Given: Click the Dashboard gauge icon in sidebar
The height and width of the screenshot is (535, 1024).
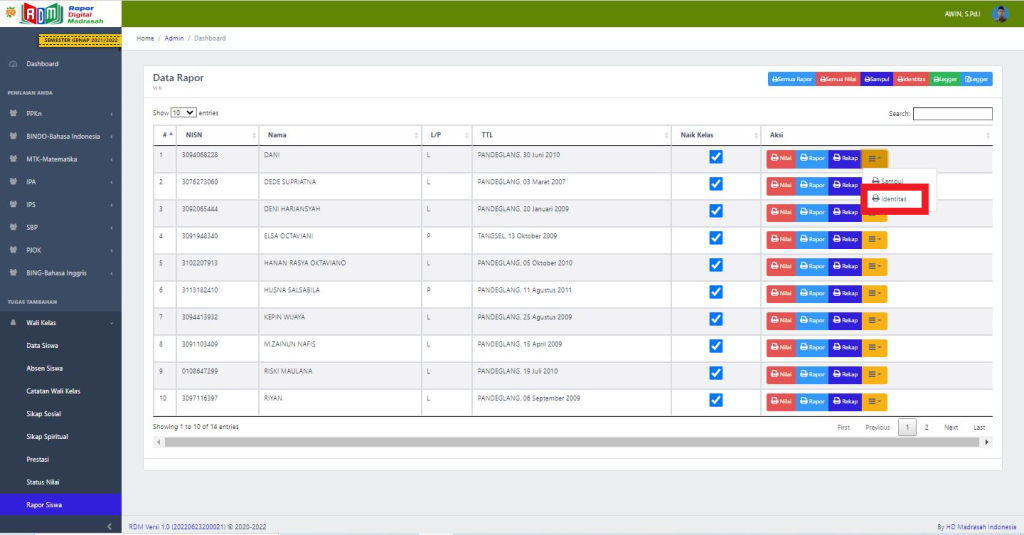Looking at the screenshot, I should 13,64.
